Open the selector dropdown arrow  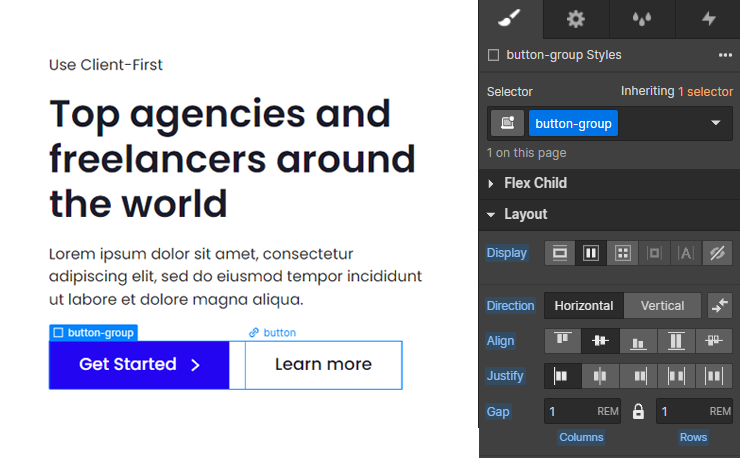coord(715,123)
